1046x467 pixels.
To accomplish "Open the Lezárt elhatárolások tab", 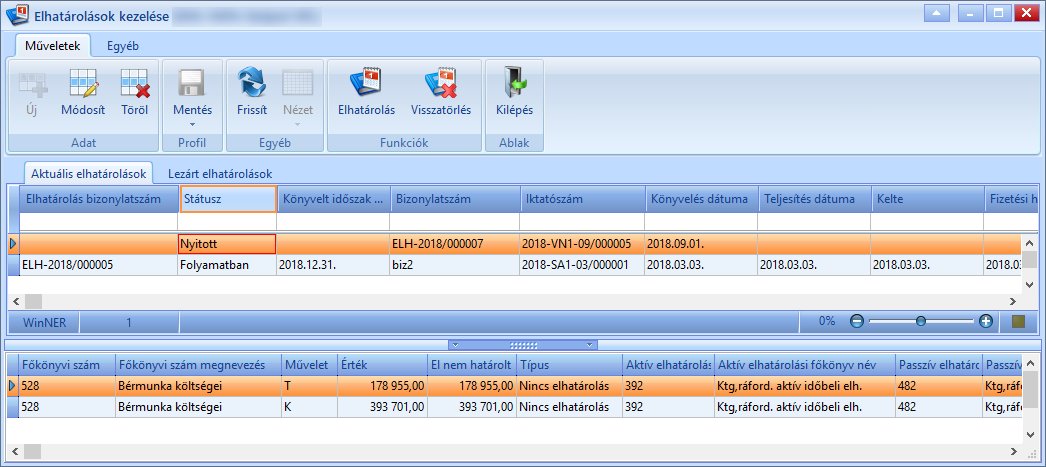I will pos(220,173).
